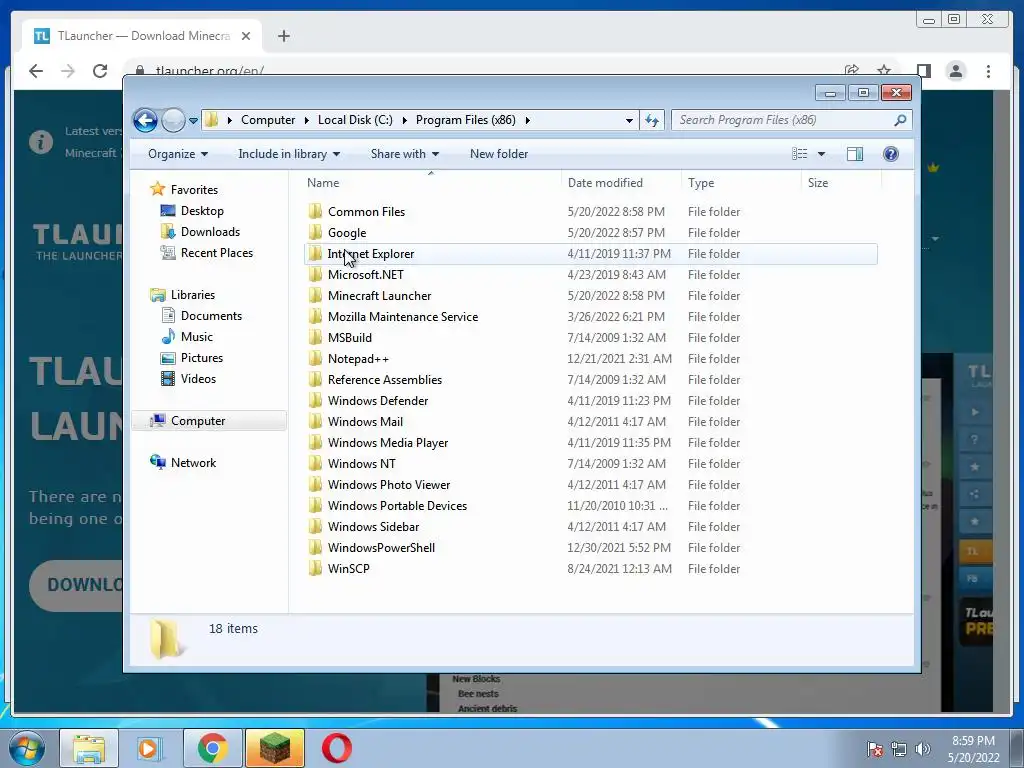Click the Change your view icon
1024x768 pixels.
(x=800, y=154)
